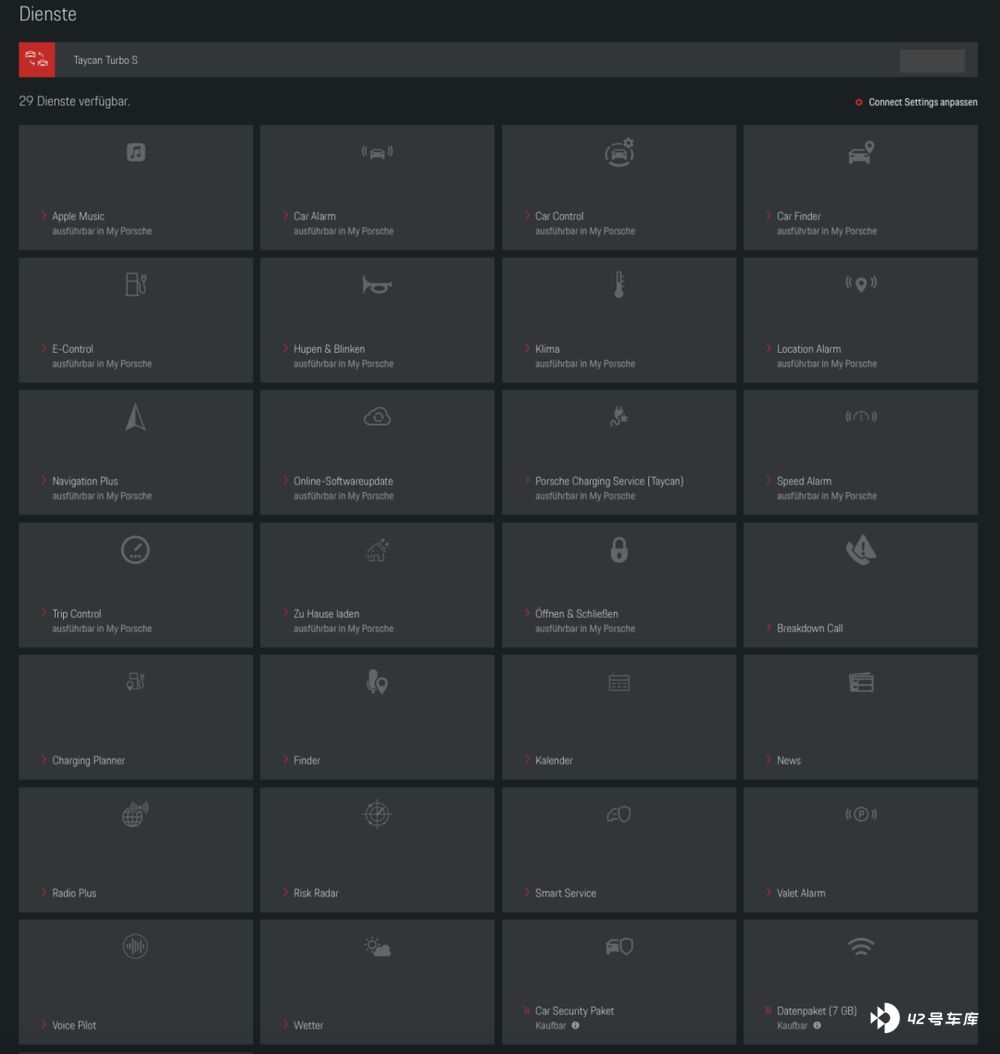Click the Hupen & Blinken horn icon

click(x=377, y=285)
